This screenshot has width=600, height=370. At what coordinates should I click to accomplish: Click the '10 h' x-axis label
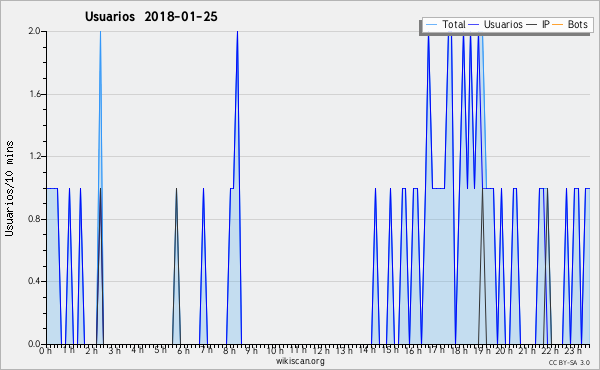275,351
